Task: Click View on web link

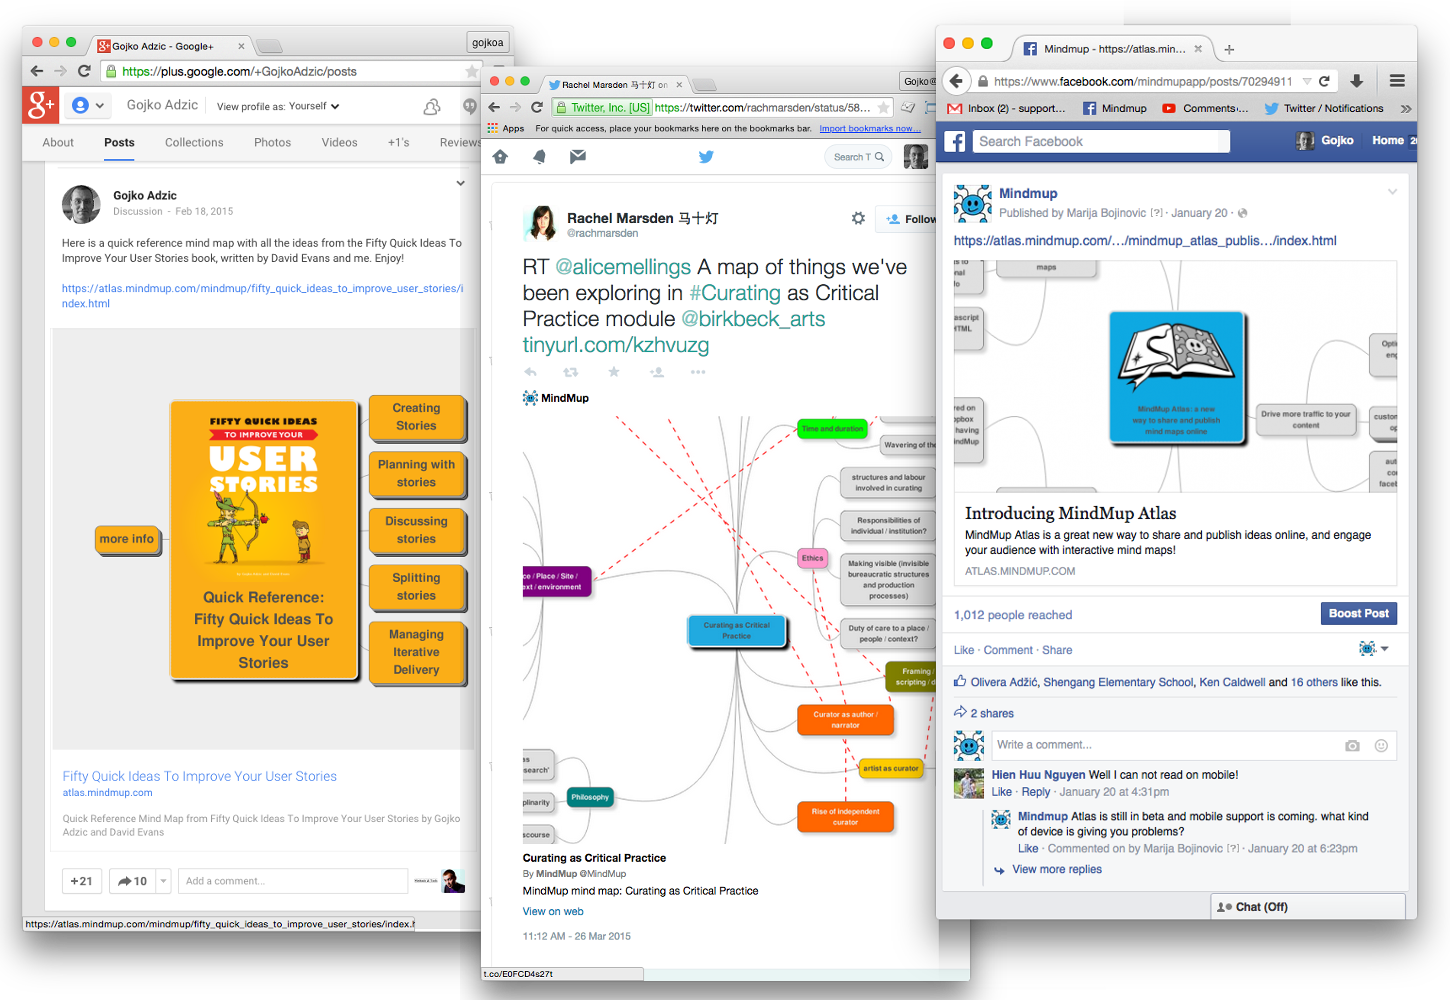Action: point(553,911)
